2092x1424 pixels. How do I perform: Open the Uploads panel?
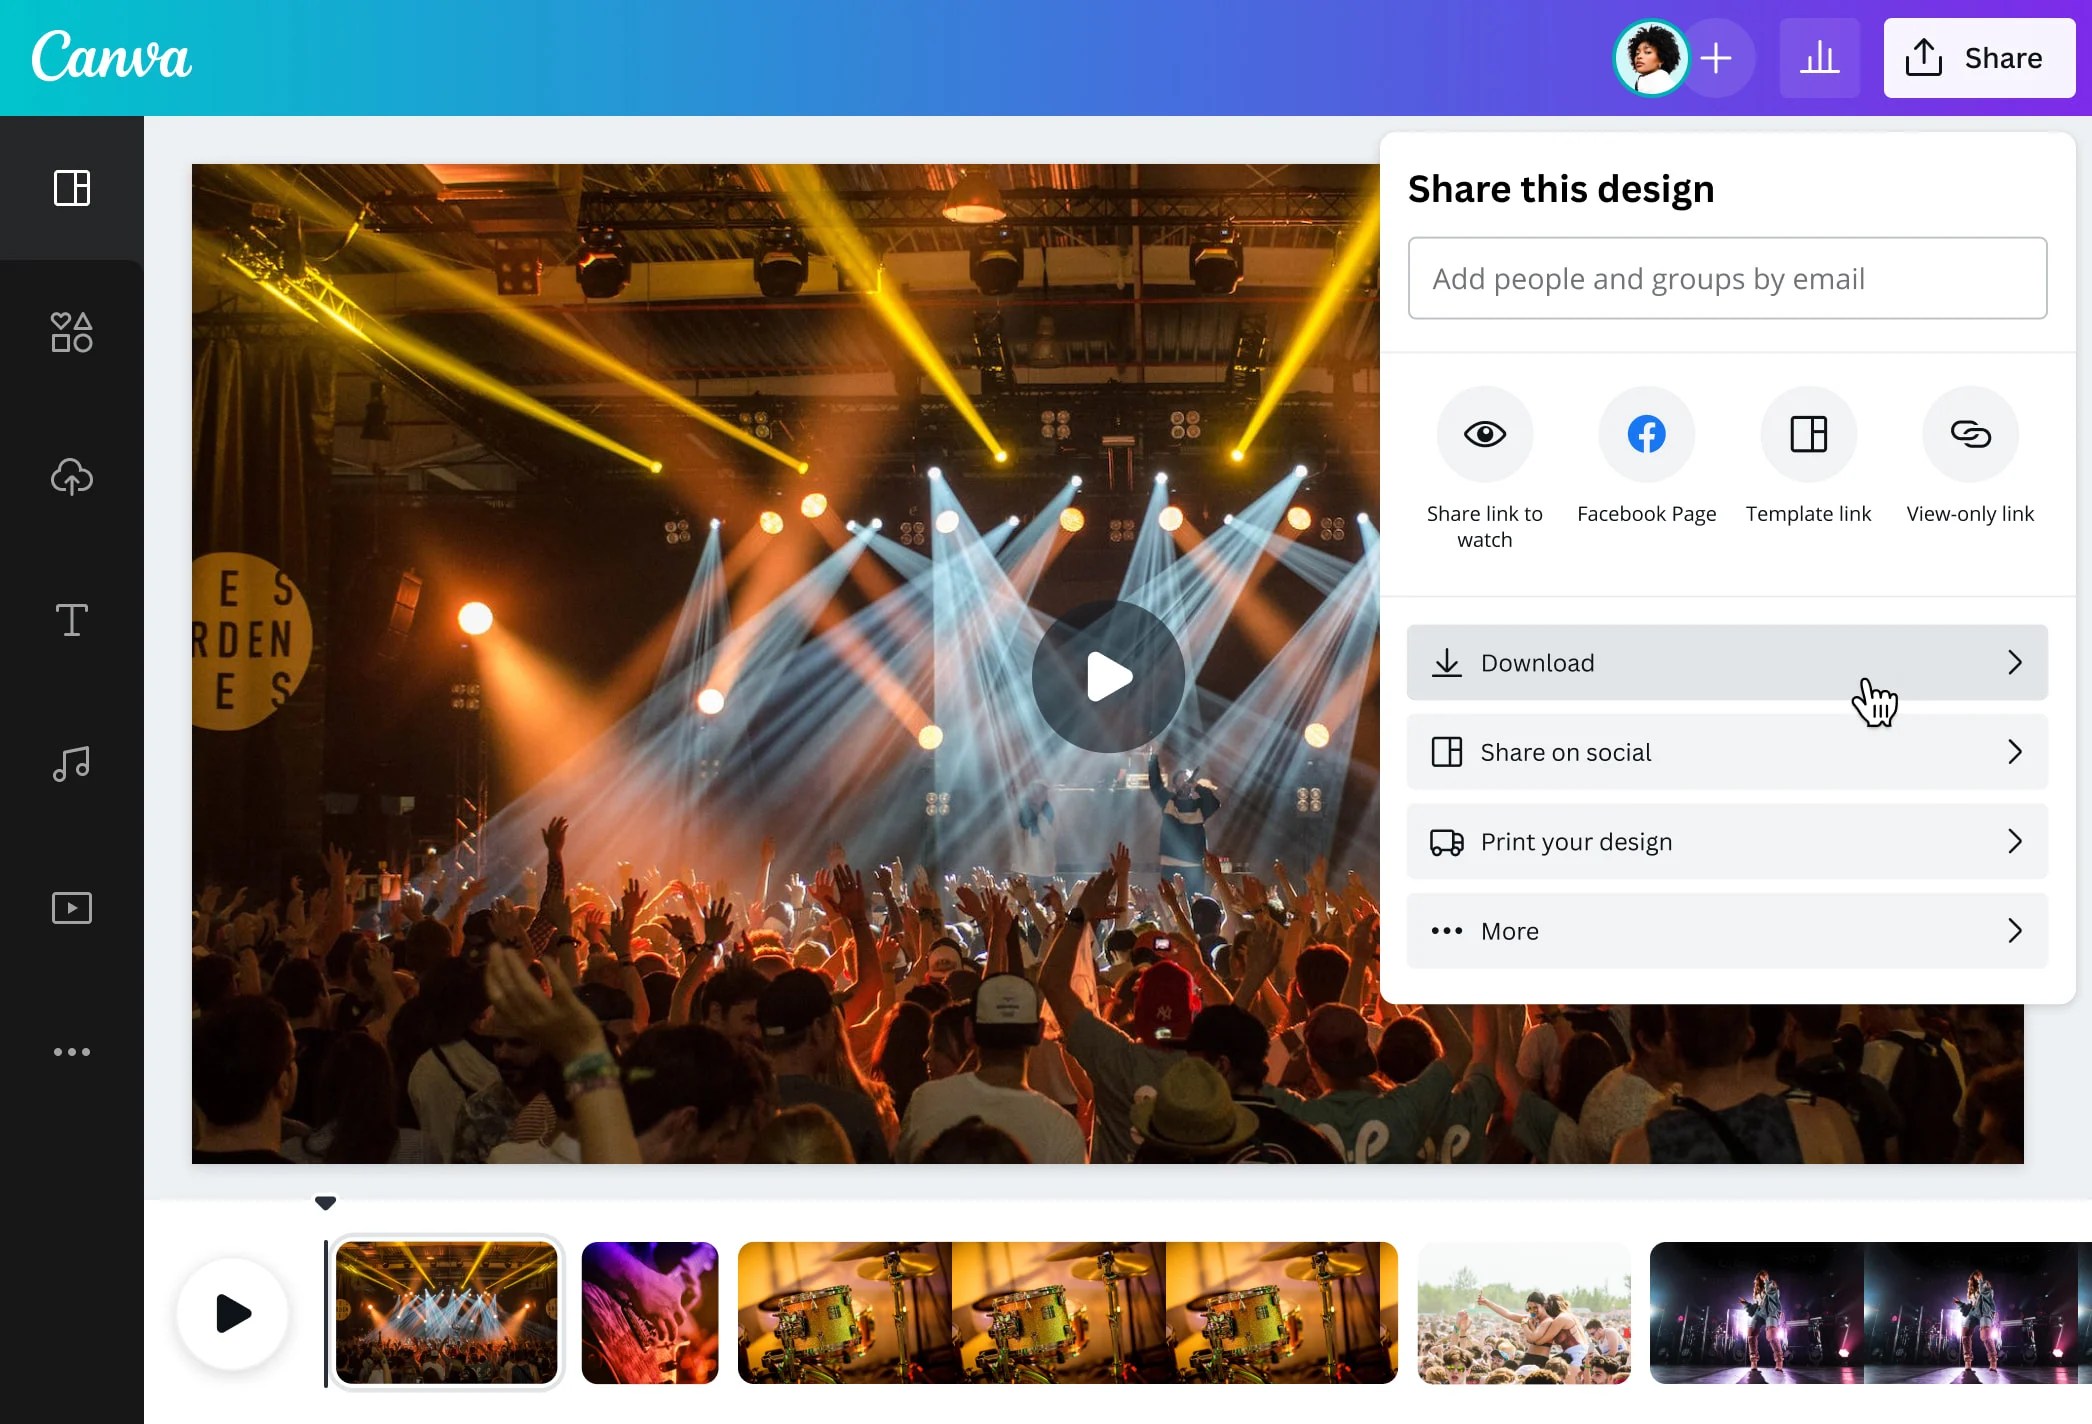coord(71,477)
